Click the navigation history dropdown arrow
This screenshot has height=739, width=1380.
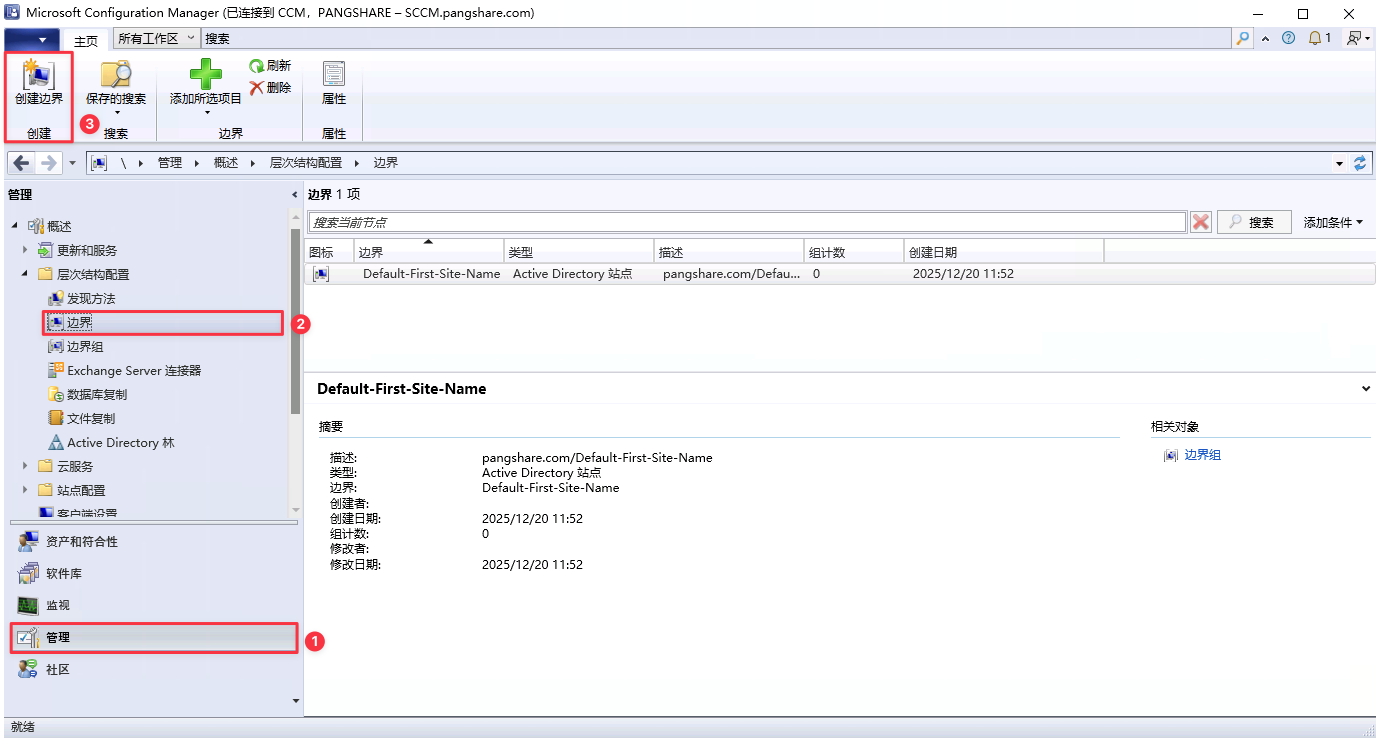pyautogui.click(x=72, y=163)
